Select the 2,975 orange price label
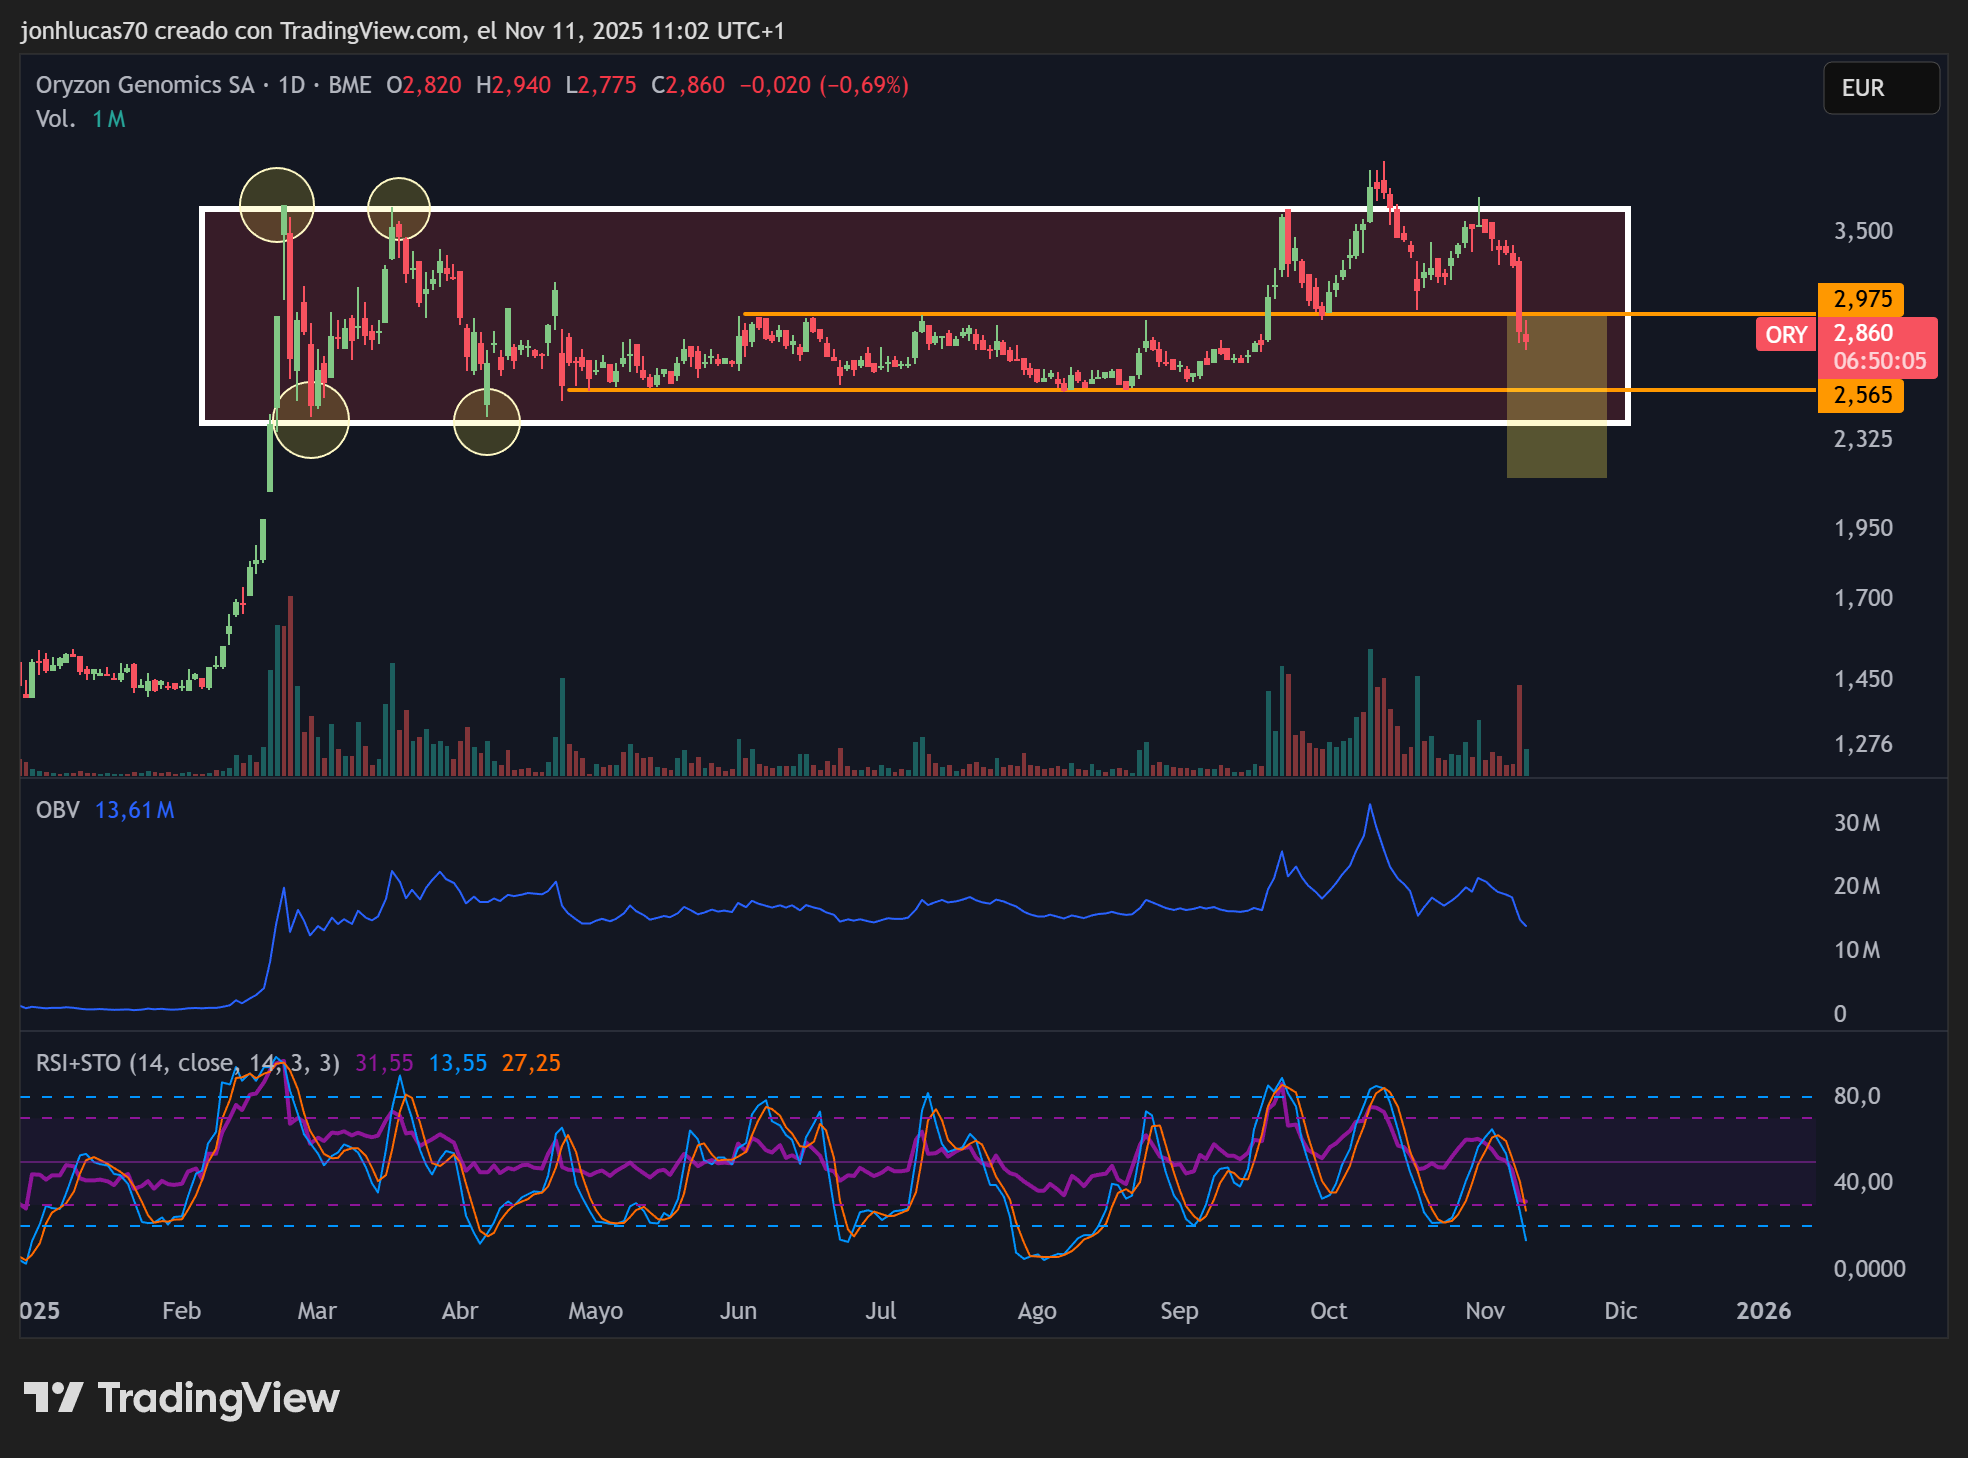The height and width of the screenshot is (1458, 1968). [x=1861, y=299]
